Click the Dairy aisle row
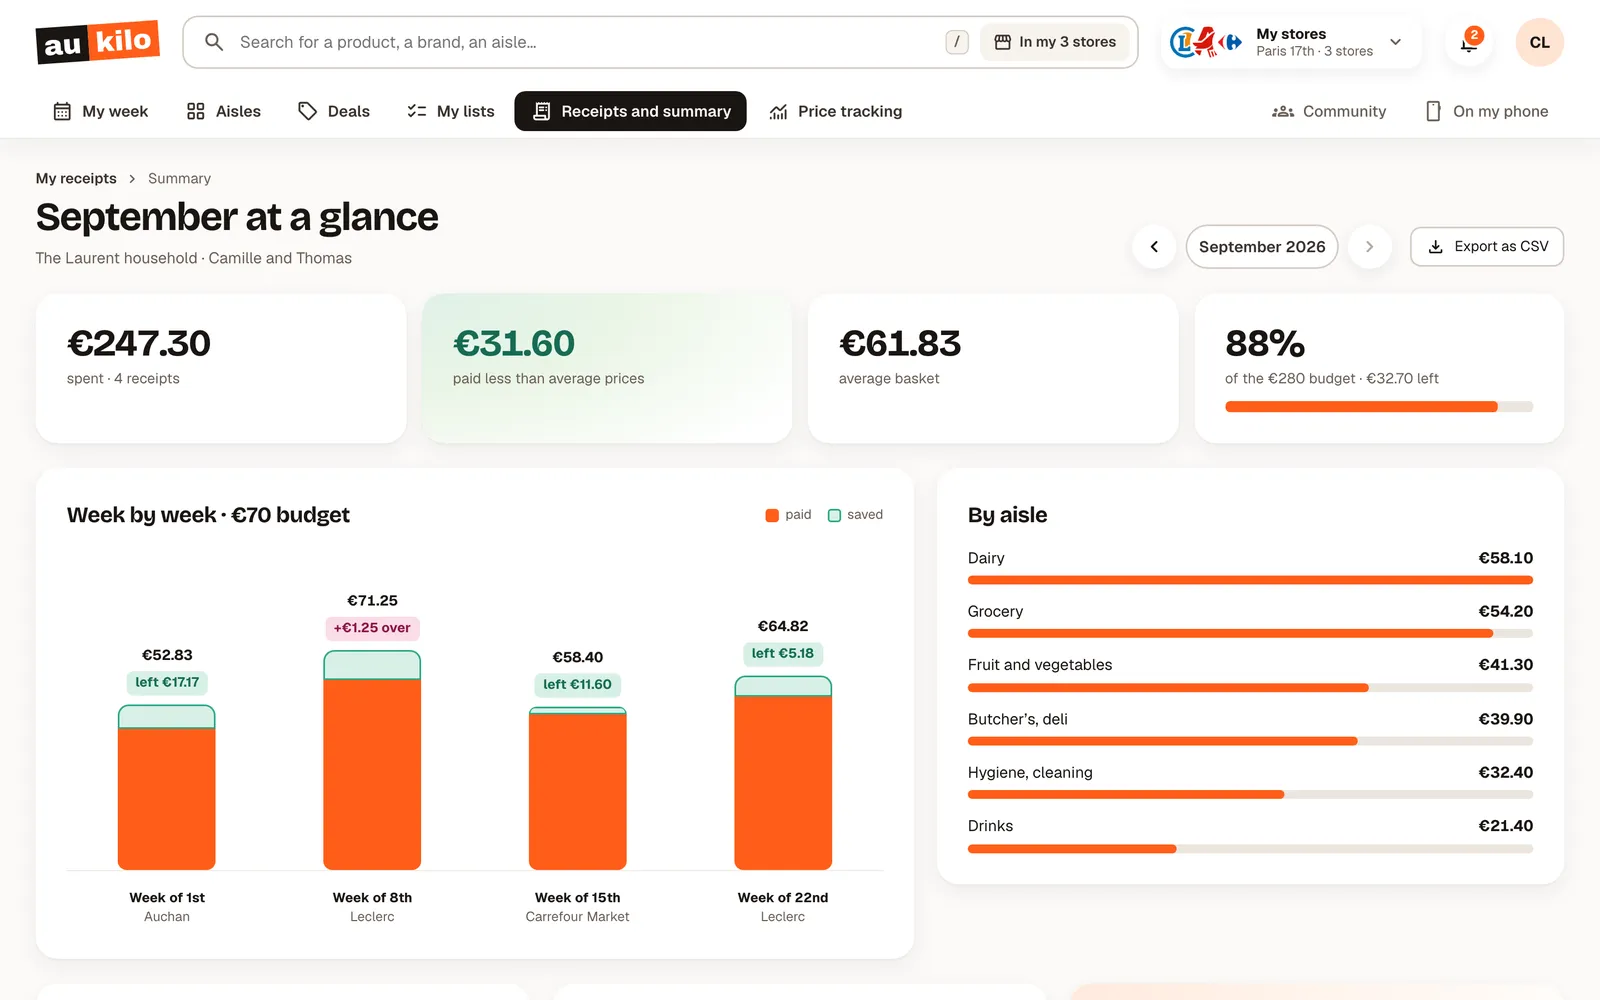1600x1000 pixels. (x=1250, y=567)
